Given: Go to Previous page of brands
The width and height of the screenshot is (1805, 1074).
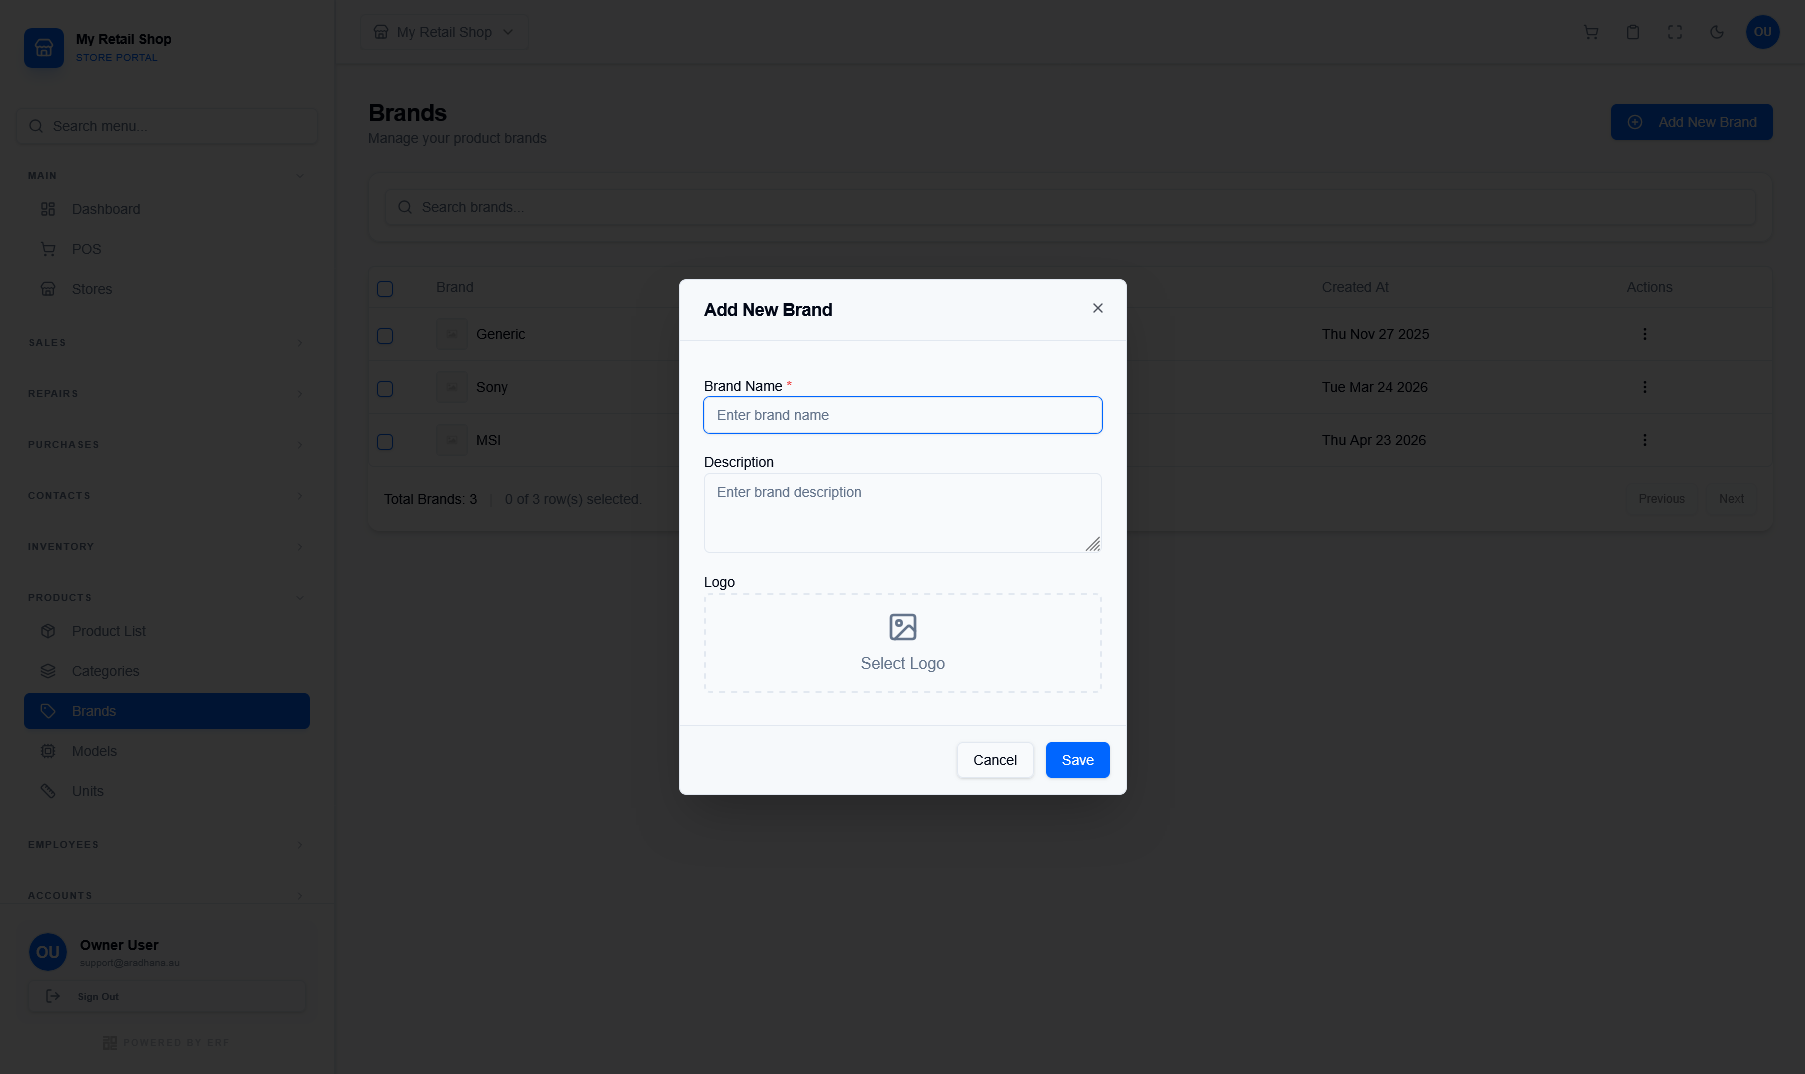Looking at the screenshot, I should coord(1662,499).
